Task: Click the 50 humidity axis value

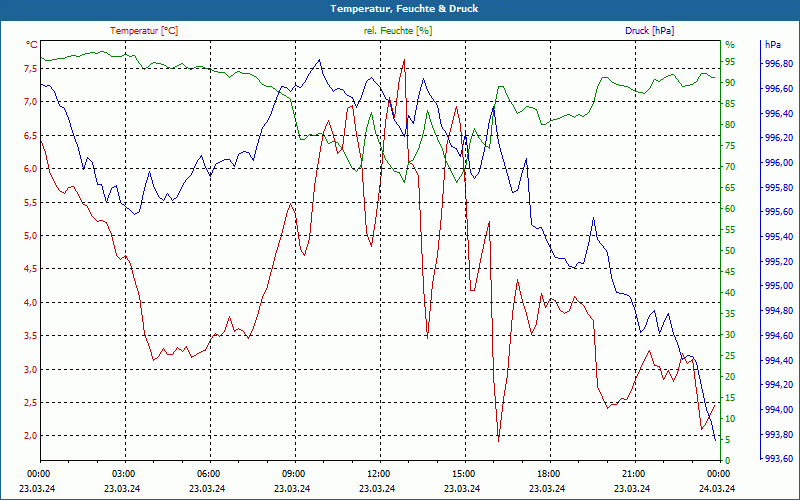Action: (731, 251)
